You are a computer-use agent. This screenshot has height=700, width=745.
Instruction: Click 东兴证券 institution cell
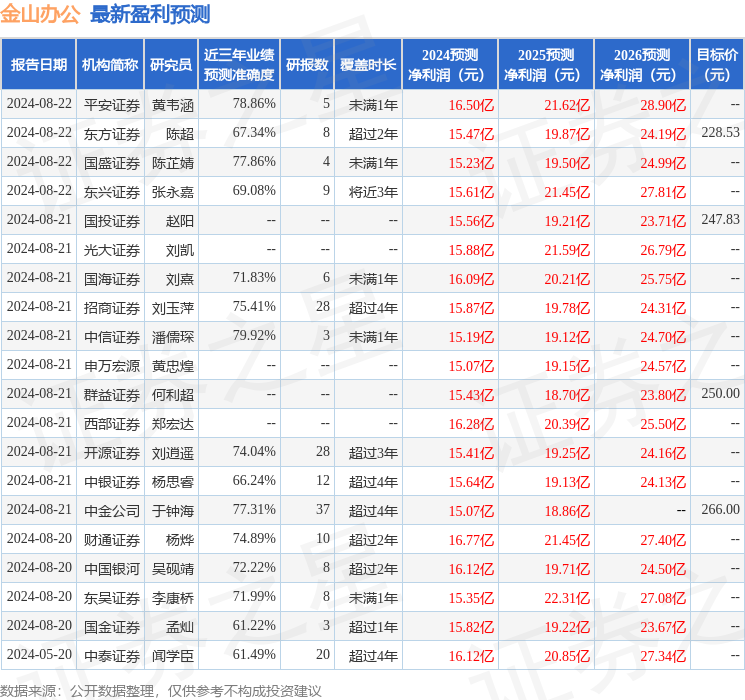(112, 192)
